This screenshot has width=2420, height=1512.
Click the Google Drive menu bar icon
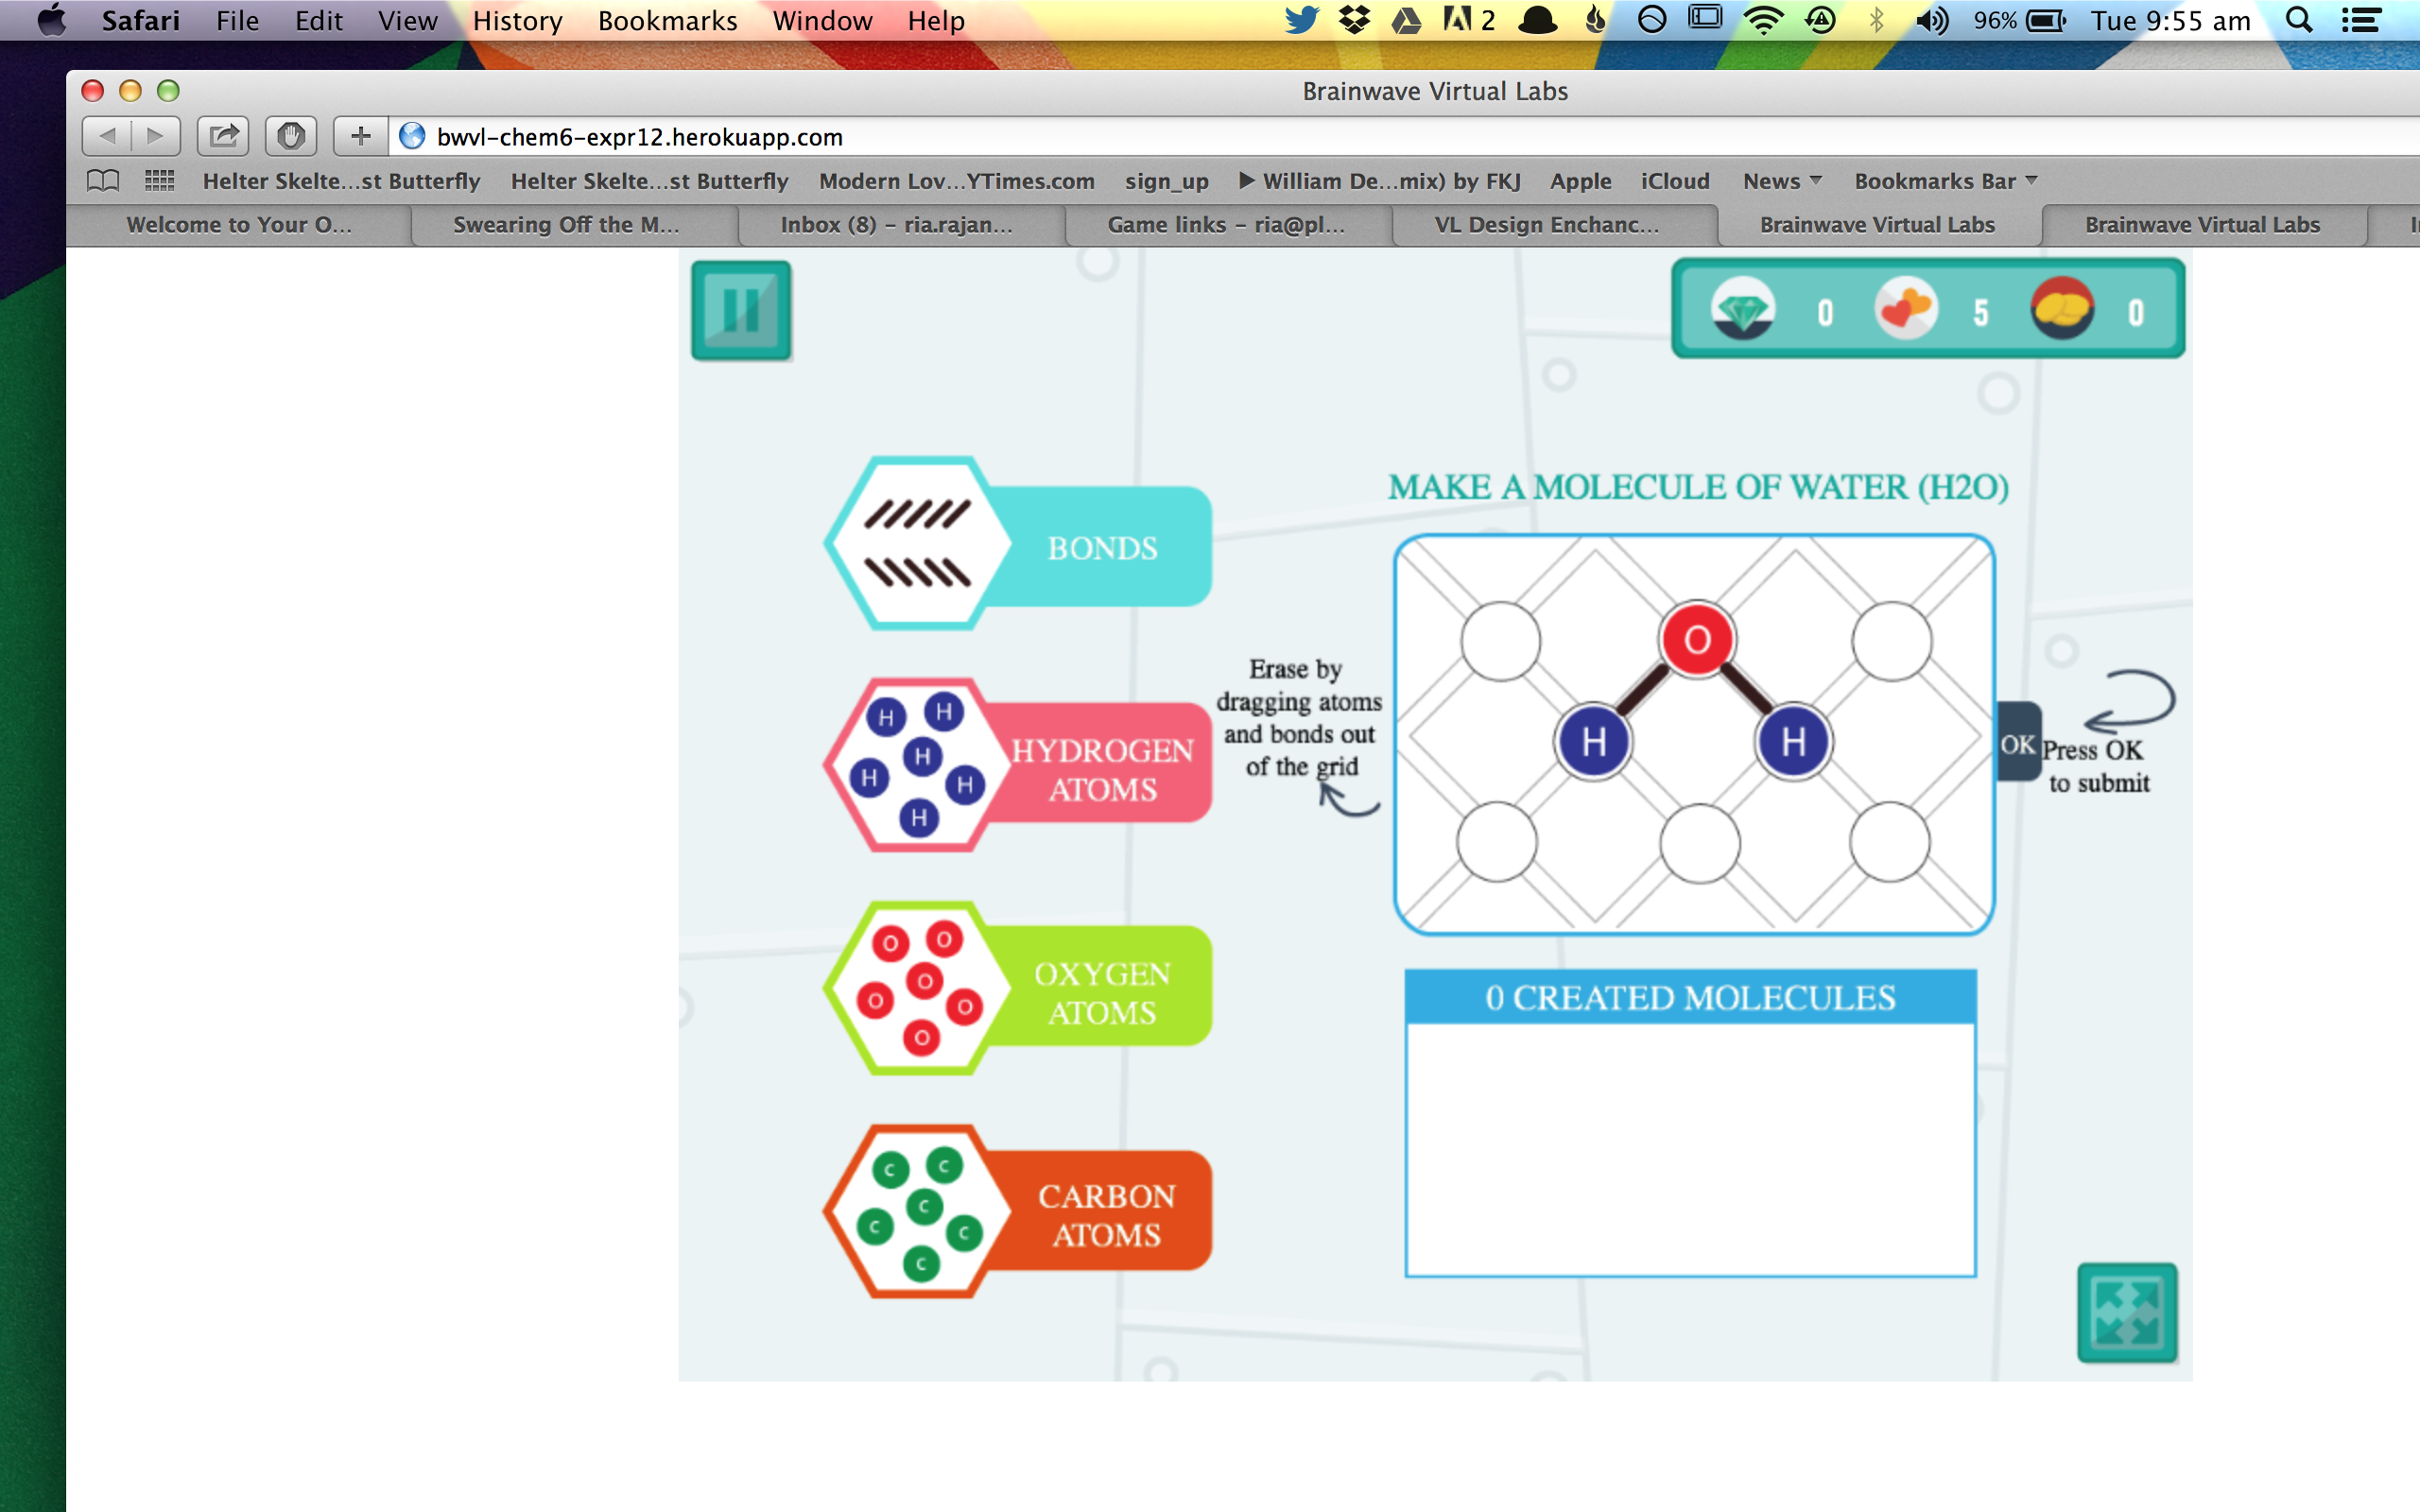coord(1407,20)
